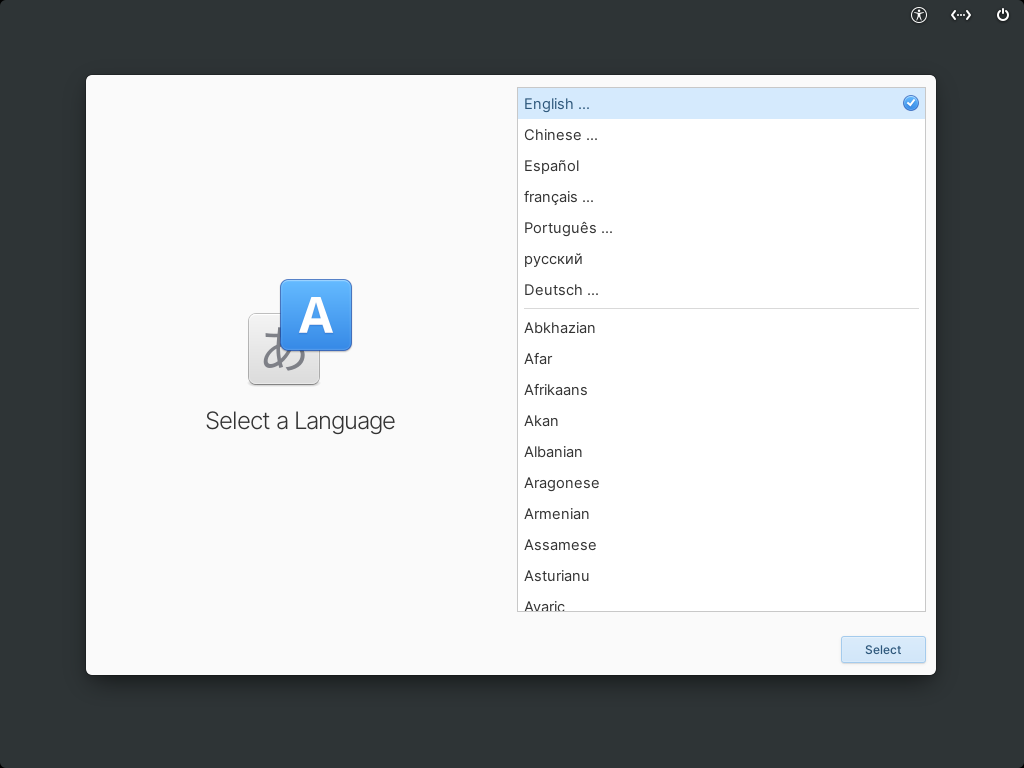Choose Chinese from the language list
The image size is (1024, 768).
point(721,135)
